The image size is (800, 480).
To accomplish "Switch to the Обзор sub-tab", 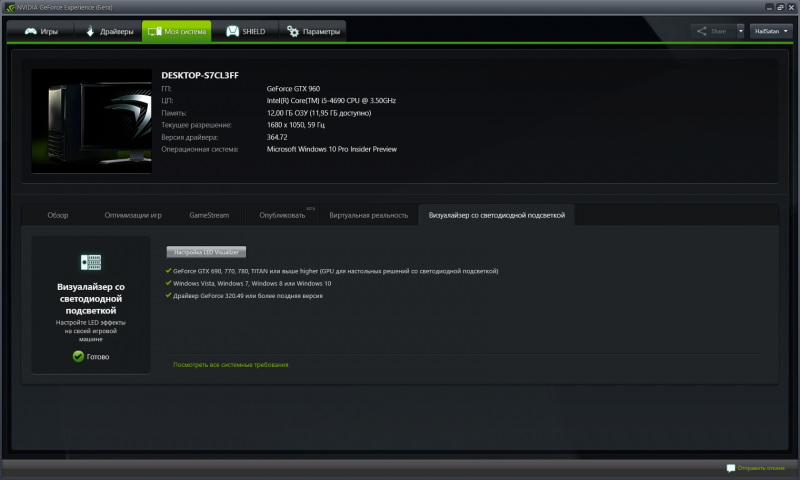I will pos(58,215).
